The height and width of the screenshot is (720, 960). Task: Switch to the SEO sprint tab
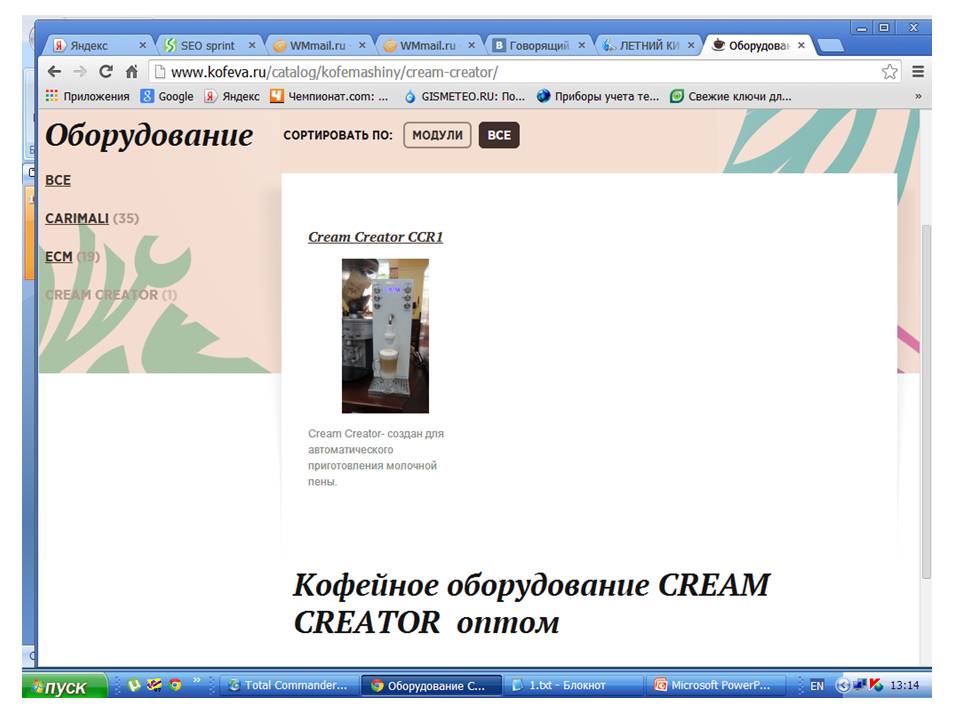click(x=208, y=45)
